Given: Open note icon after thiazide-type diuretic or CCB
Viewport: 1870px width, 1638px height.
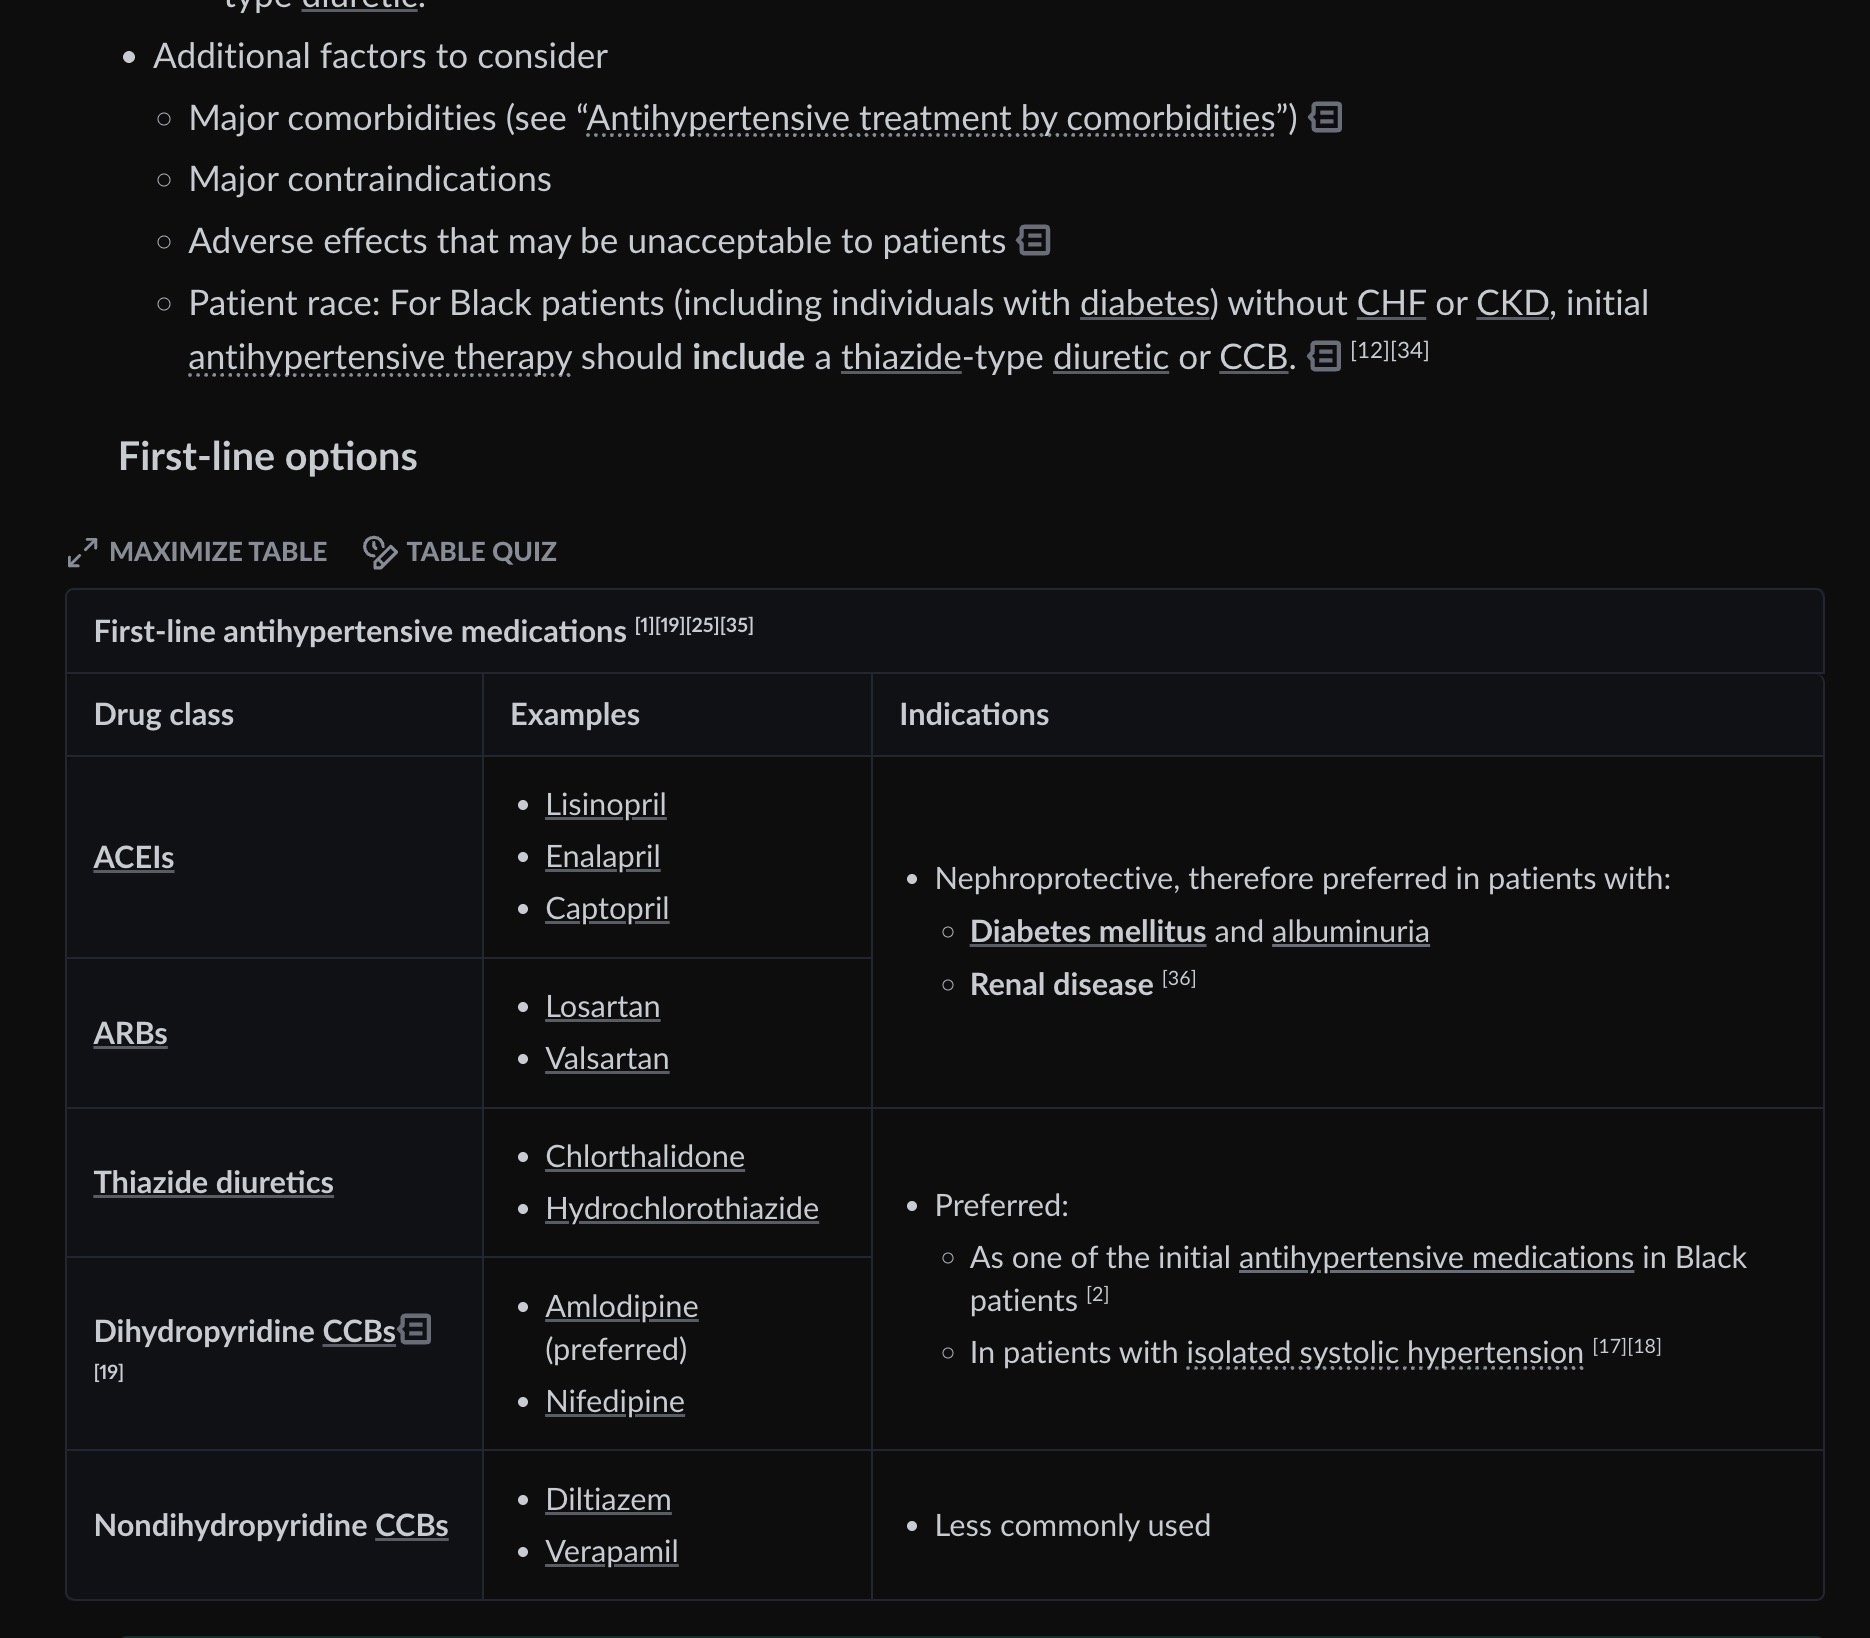Looking at the screenshot, I should pos(1325,357).
